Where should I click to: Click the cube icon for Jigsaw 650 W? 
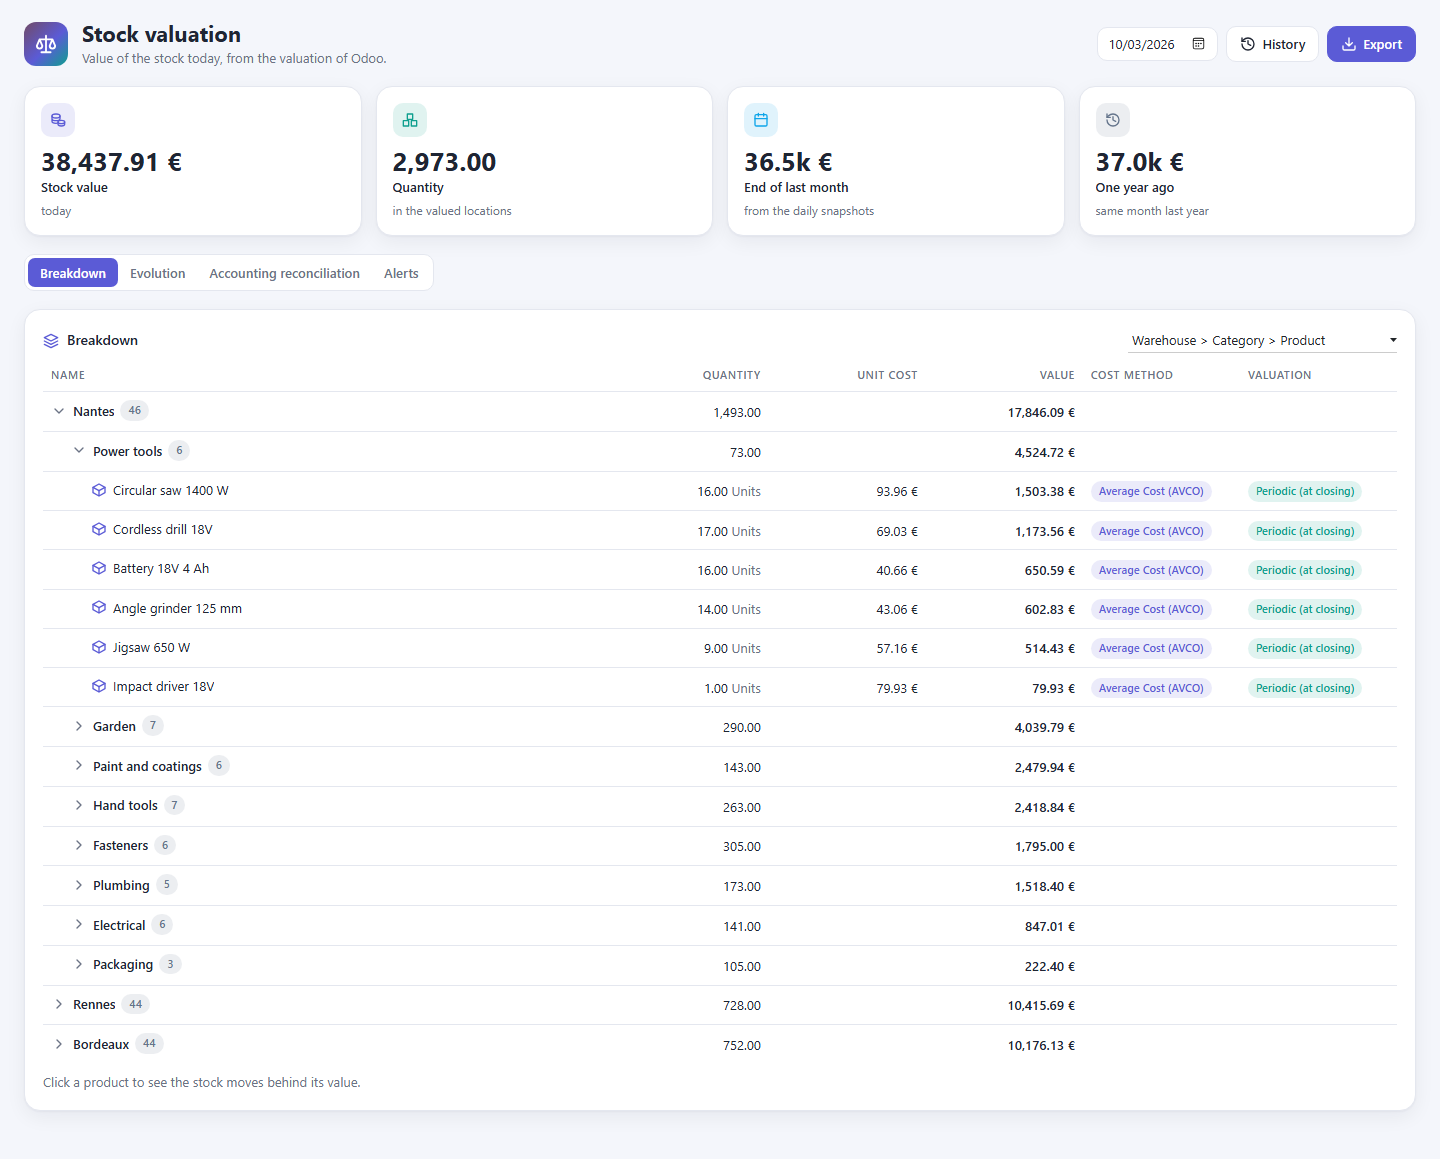(x=99, y=647)
